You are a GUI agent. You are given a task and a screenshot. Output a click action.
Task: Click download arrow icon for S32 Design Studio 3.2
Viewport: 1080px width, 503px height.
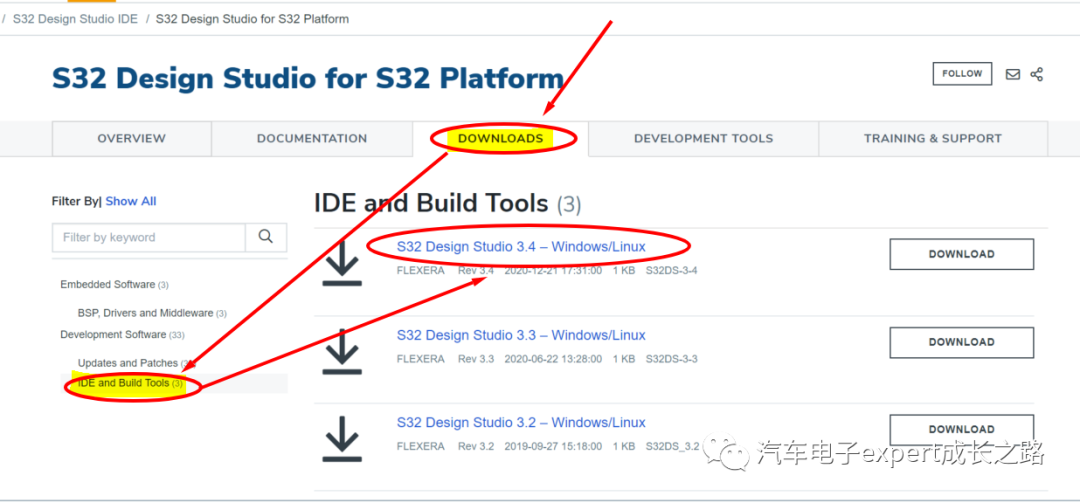pos(342,439)
